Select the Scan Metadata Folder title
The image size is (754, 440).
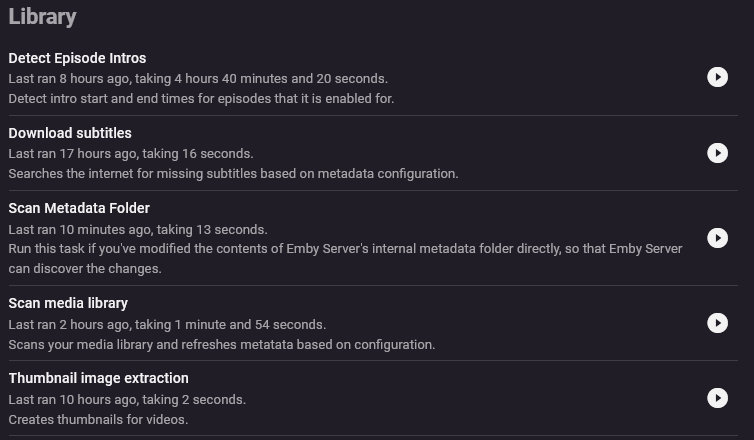tap(79, 208)
